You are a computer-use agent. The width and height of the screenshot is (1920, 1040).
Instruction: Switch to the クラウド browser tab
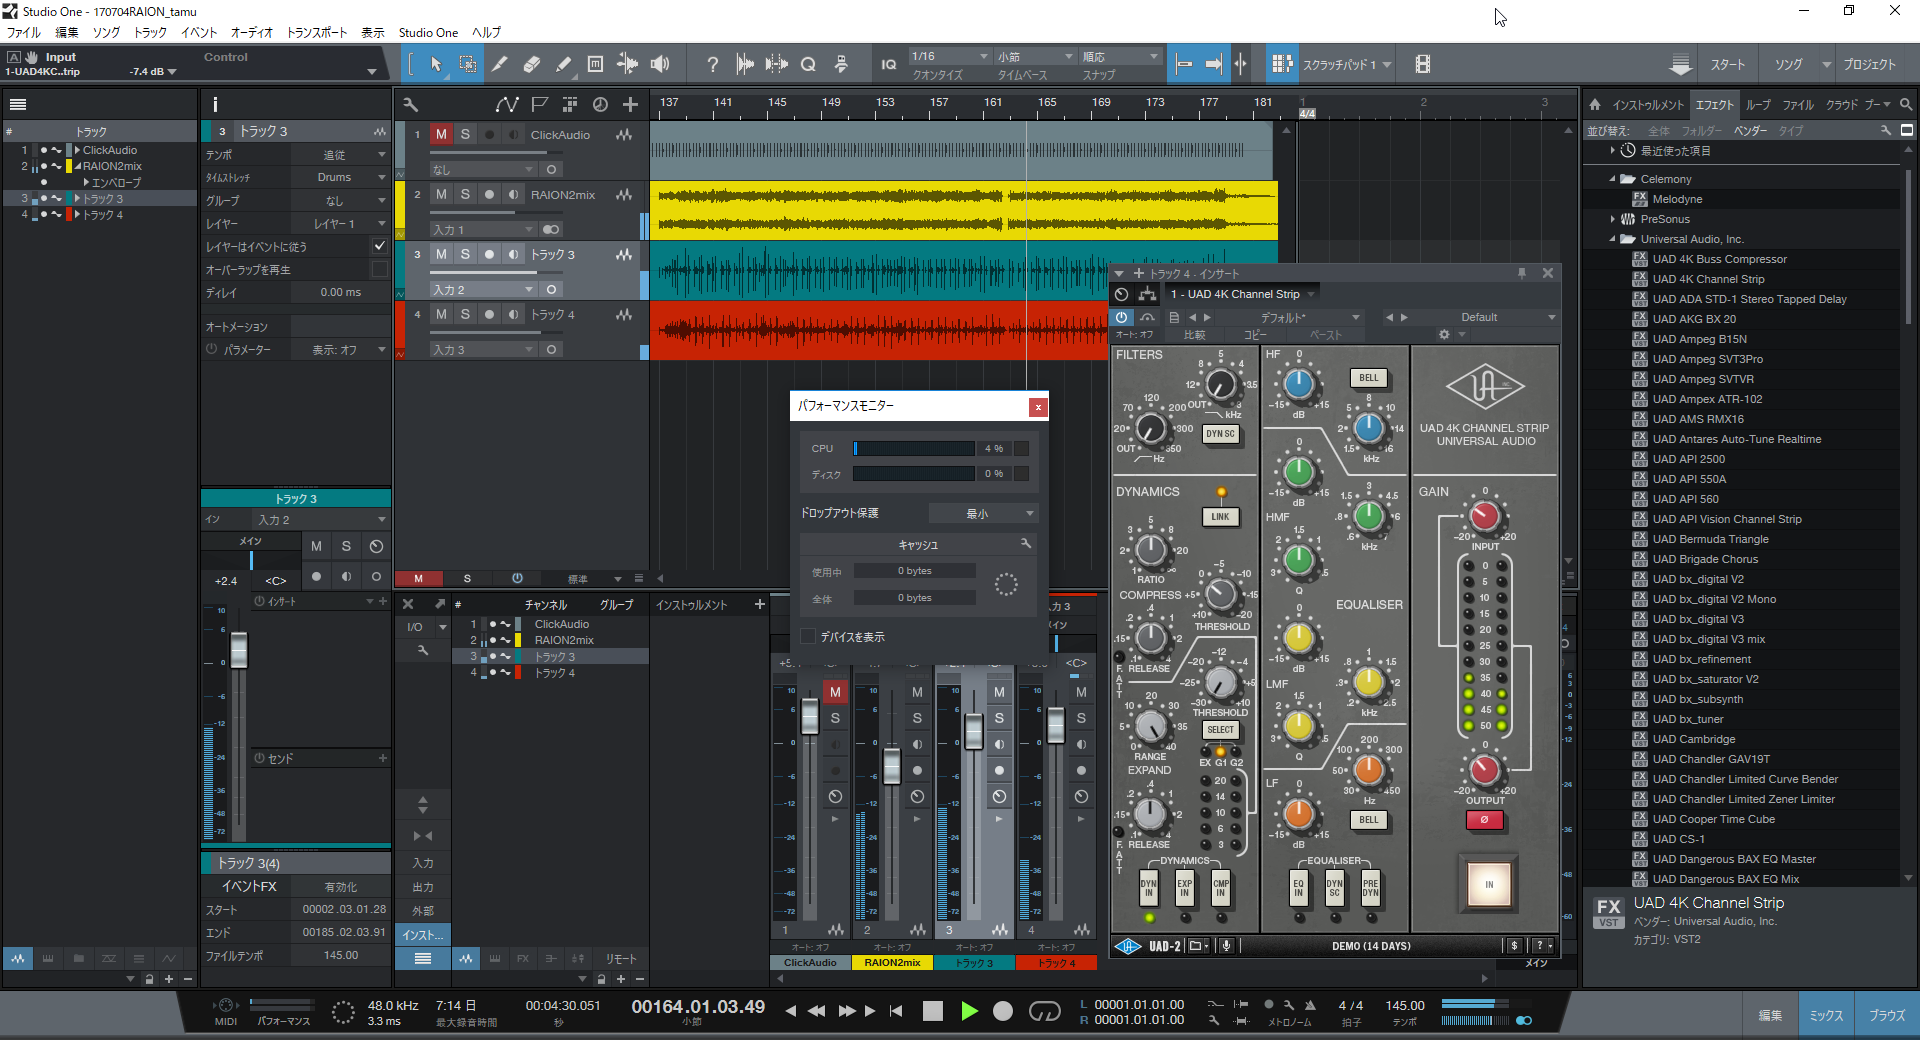[1842, 104]
